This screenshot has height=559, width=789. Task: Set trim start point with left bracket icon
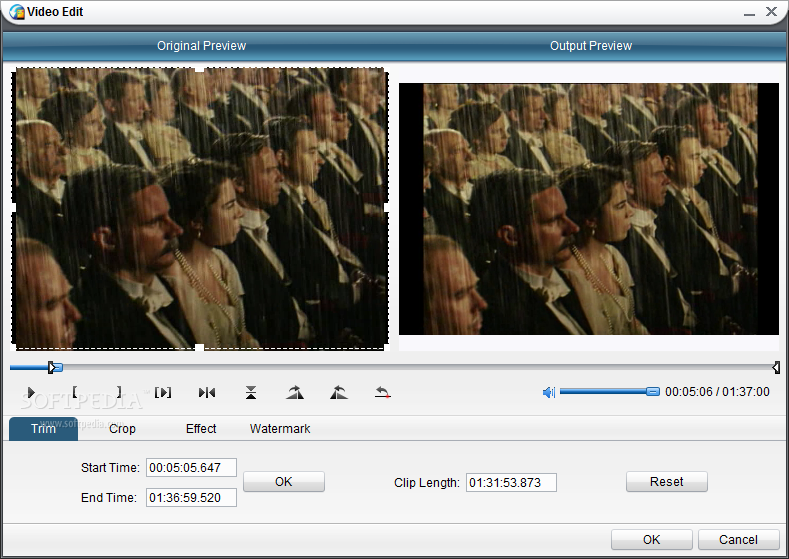75,392
